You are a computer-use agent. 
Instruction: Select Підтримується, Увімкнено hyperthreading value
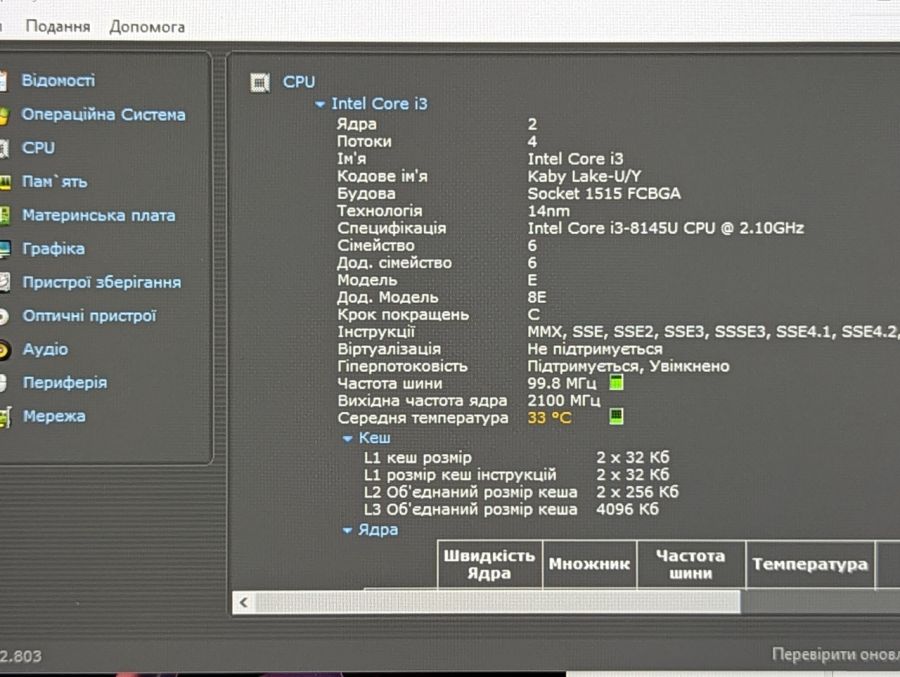[629, 366]
